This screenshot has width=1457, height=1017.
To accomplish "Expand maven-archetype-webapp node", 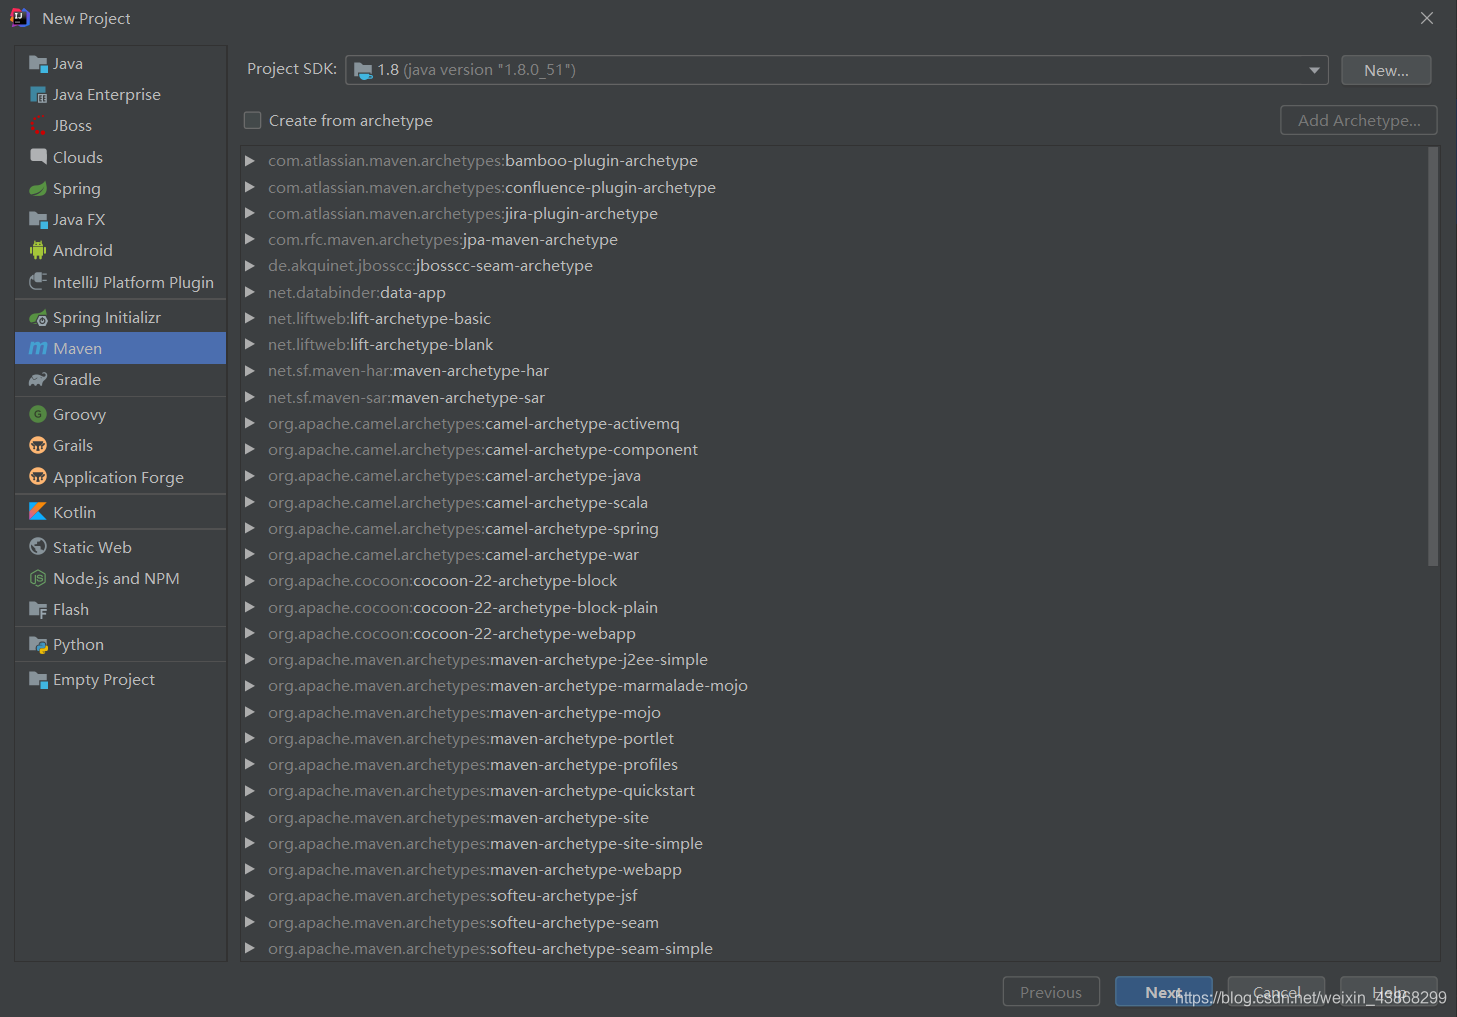I will coord(250,870).
